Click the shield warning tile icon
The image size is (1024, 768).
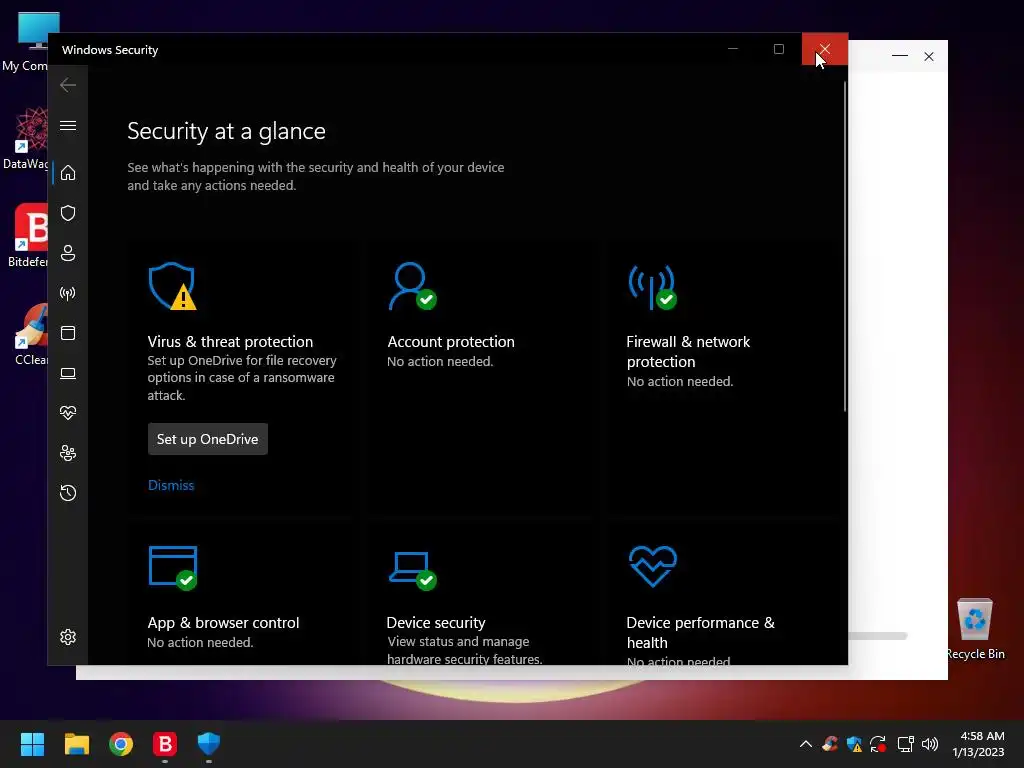pos(172,286)
